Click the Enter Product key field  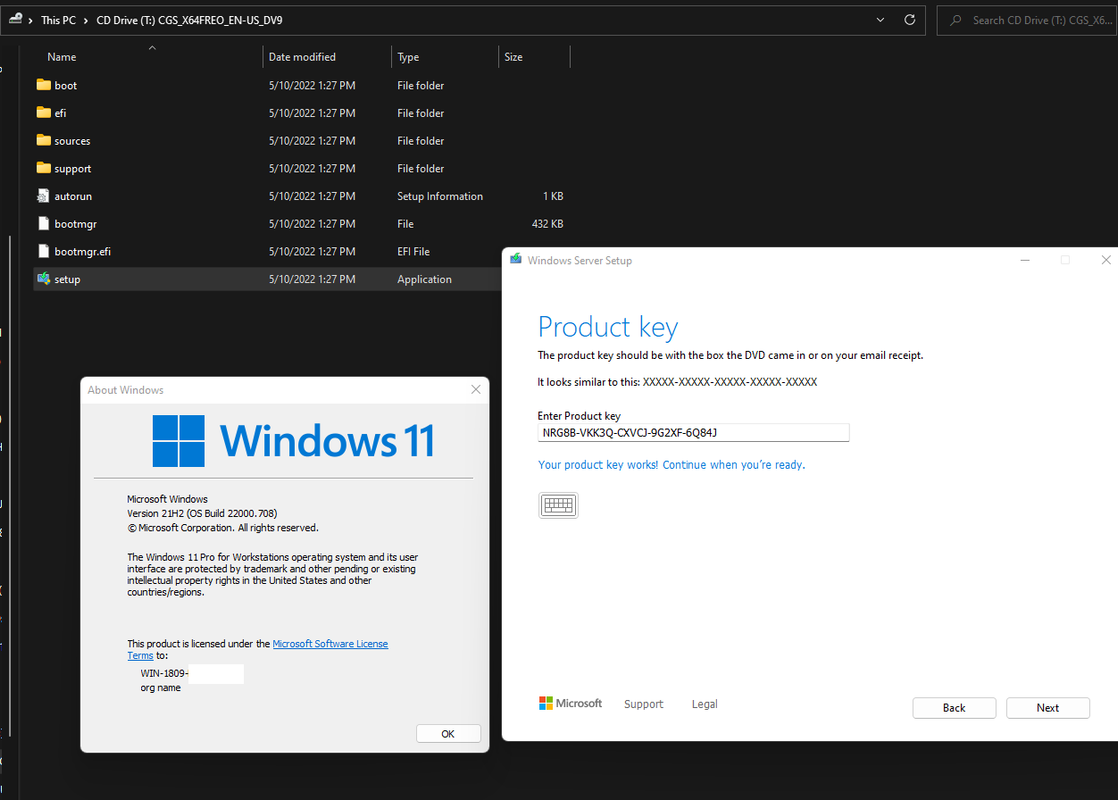693,433
